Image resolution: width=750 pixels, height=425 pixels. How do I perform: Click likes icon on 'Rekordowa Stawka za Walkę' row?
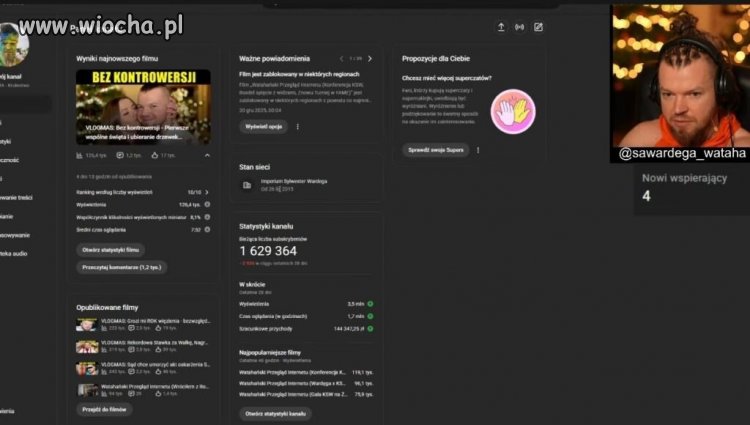tap(158, 349)
